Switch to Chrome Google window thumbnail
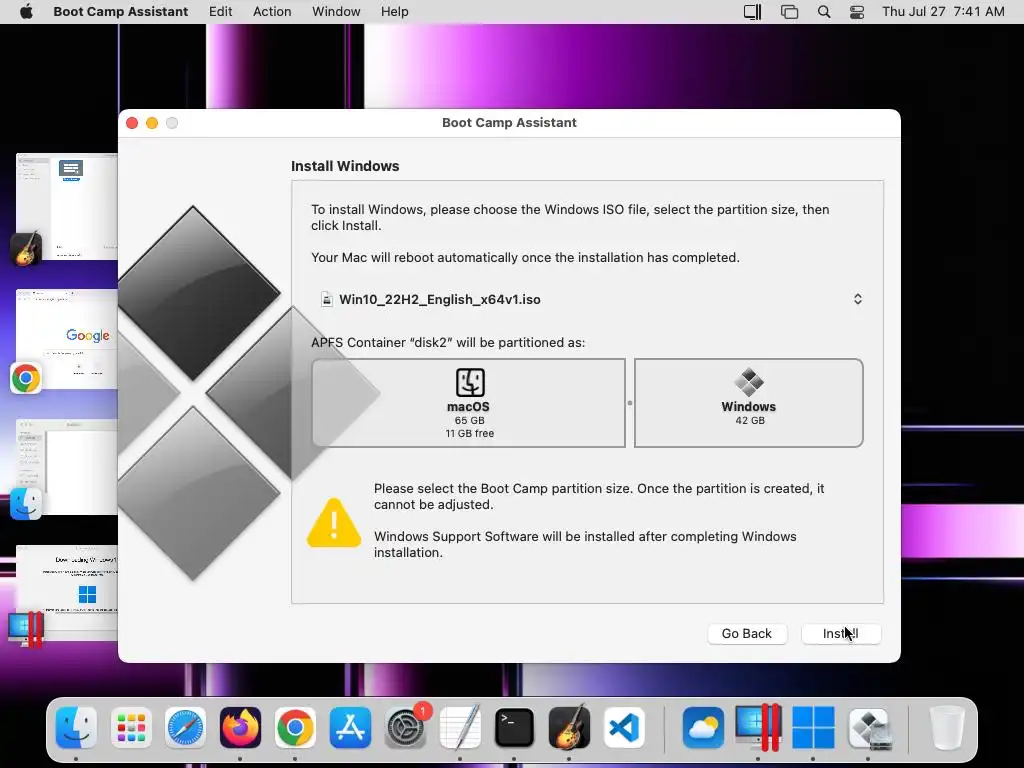The width and height of the screenshot is (1024, 768). coord(67,339)
